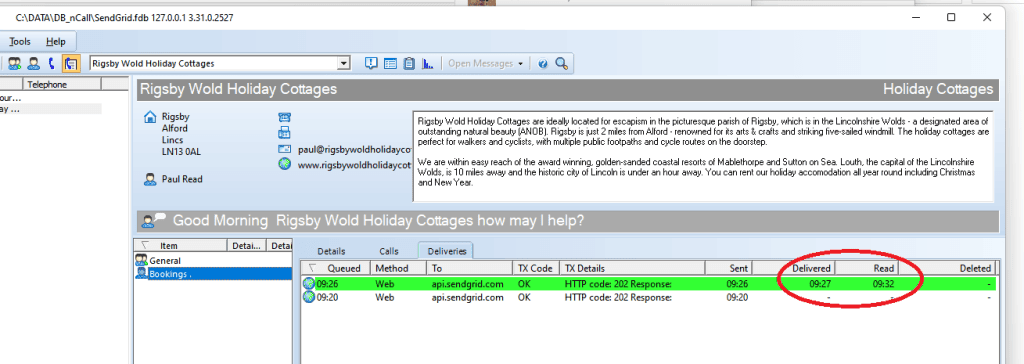Open the Open Messages dropdown arrow
The width and height of the screenshot is (1024, 364).
pyautogui.click(x=520, y=64)
